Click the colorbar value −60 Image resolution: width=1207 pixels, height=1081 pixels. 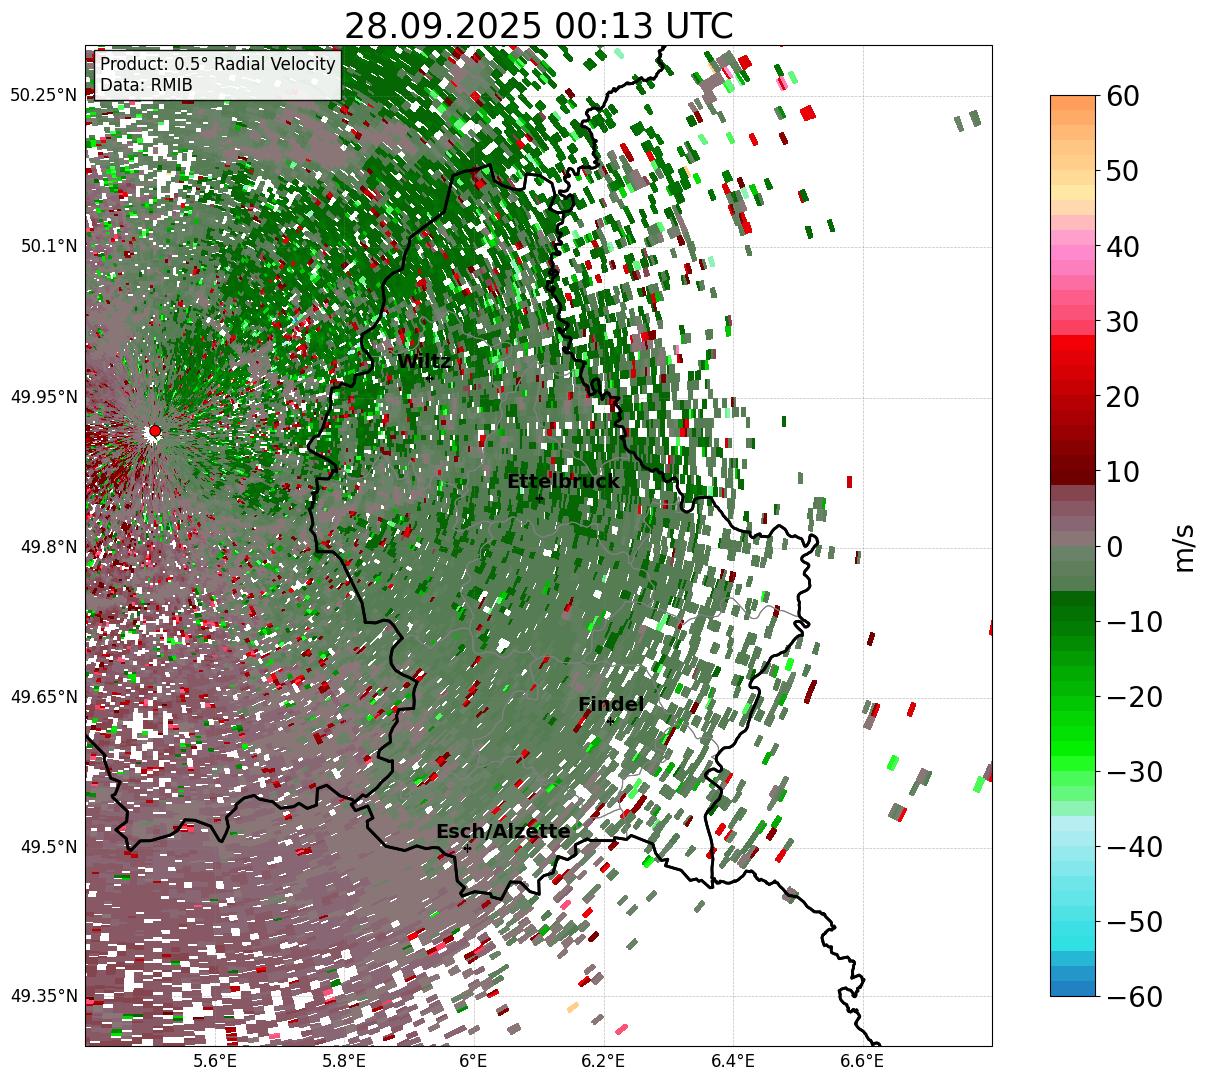(1133, 996)
